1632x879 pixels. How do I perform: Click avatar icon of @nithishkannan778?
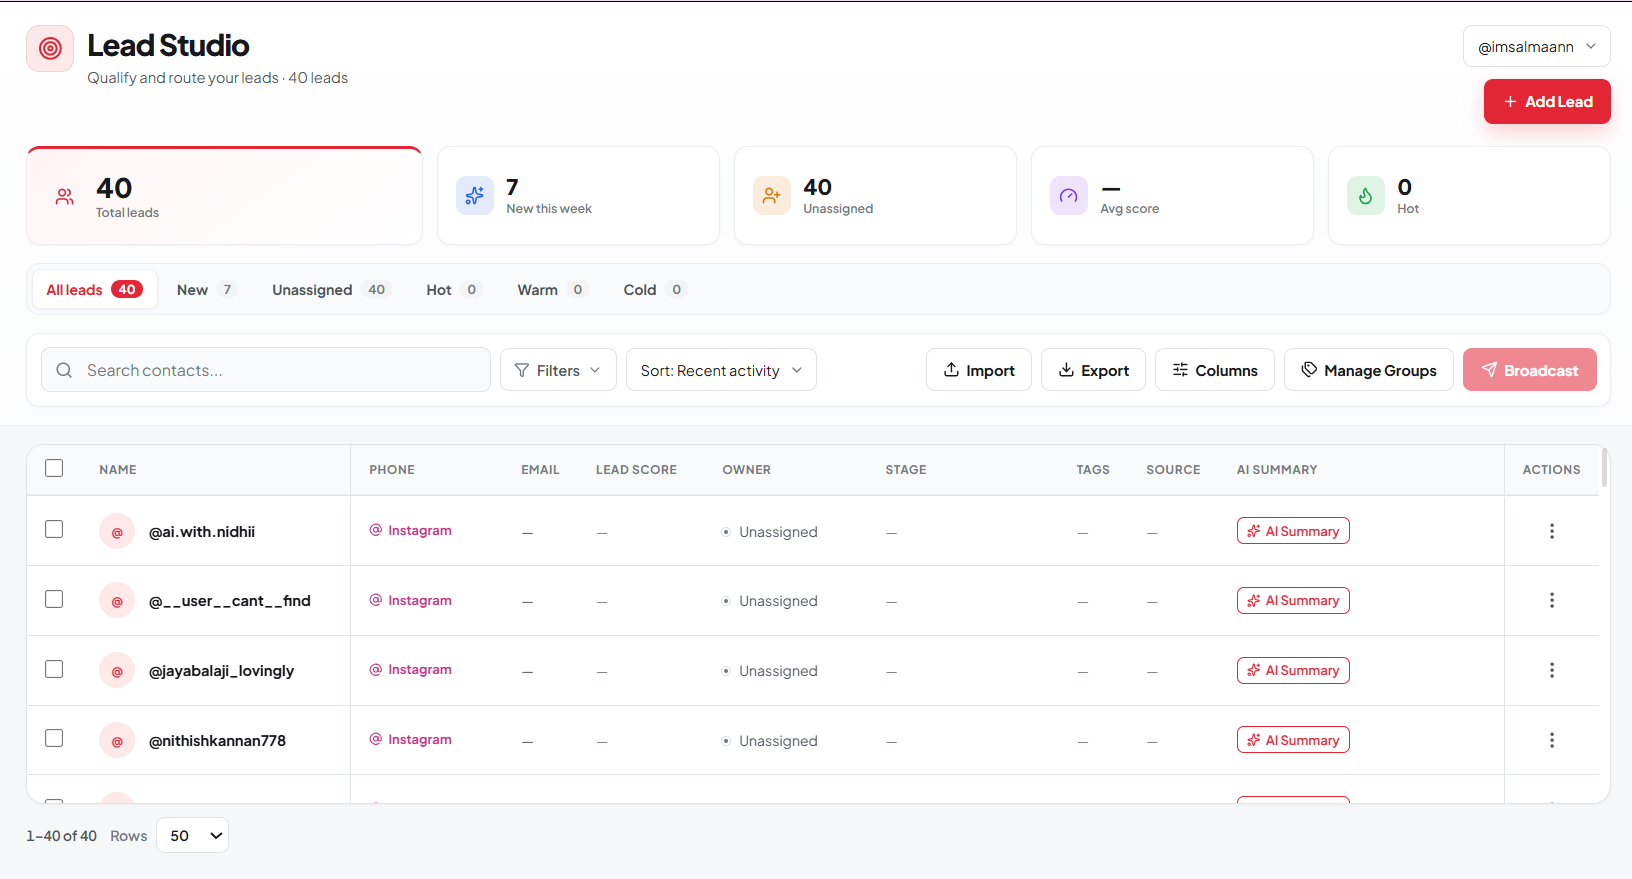pyautogui.click(x=117, y=741)
